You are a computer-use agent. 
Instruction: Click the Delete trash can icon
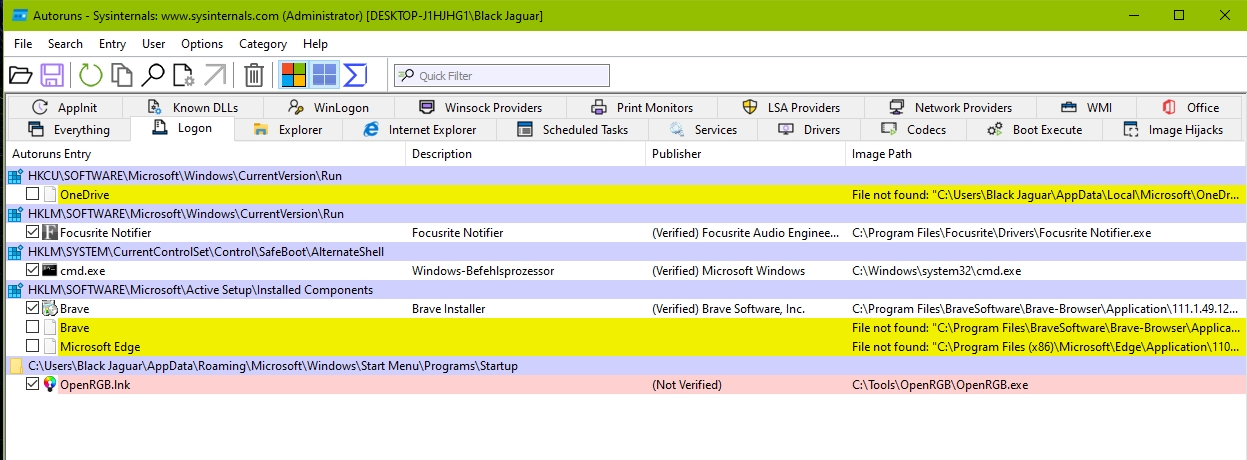click(x=254, y=75)
